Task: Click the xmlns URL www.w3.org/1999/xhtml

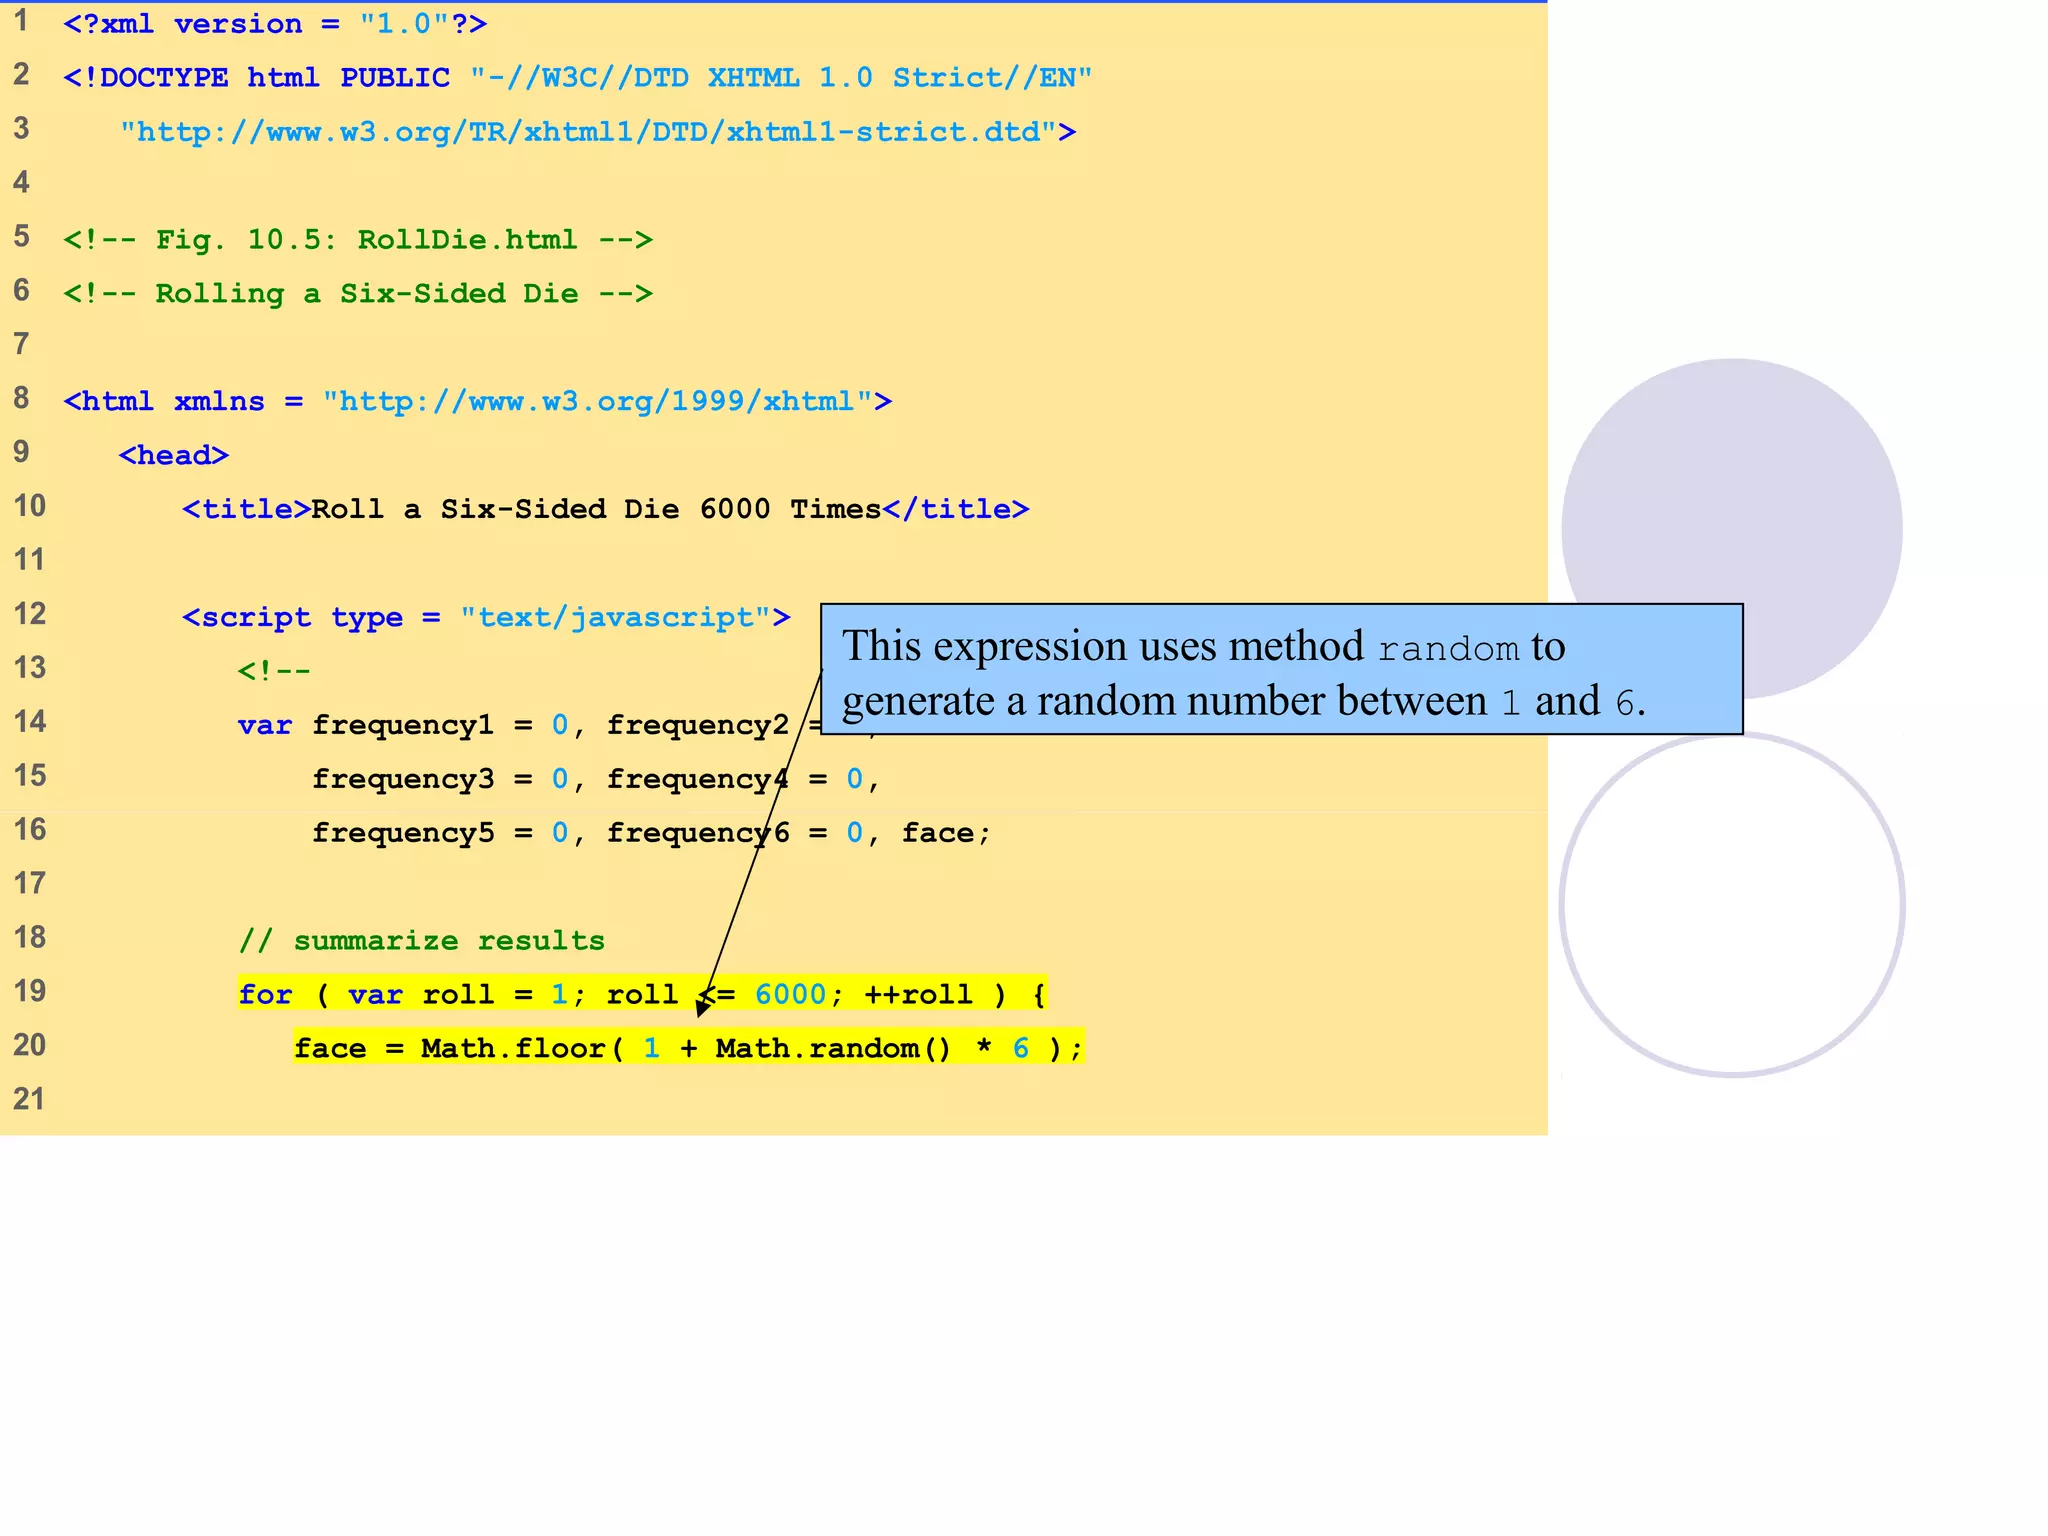Action: click(598, 401)
